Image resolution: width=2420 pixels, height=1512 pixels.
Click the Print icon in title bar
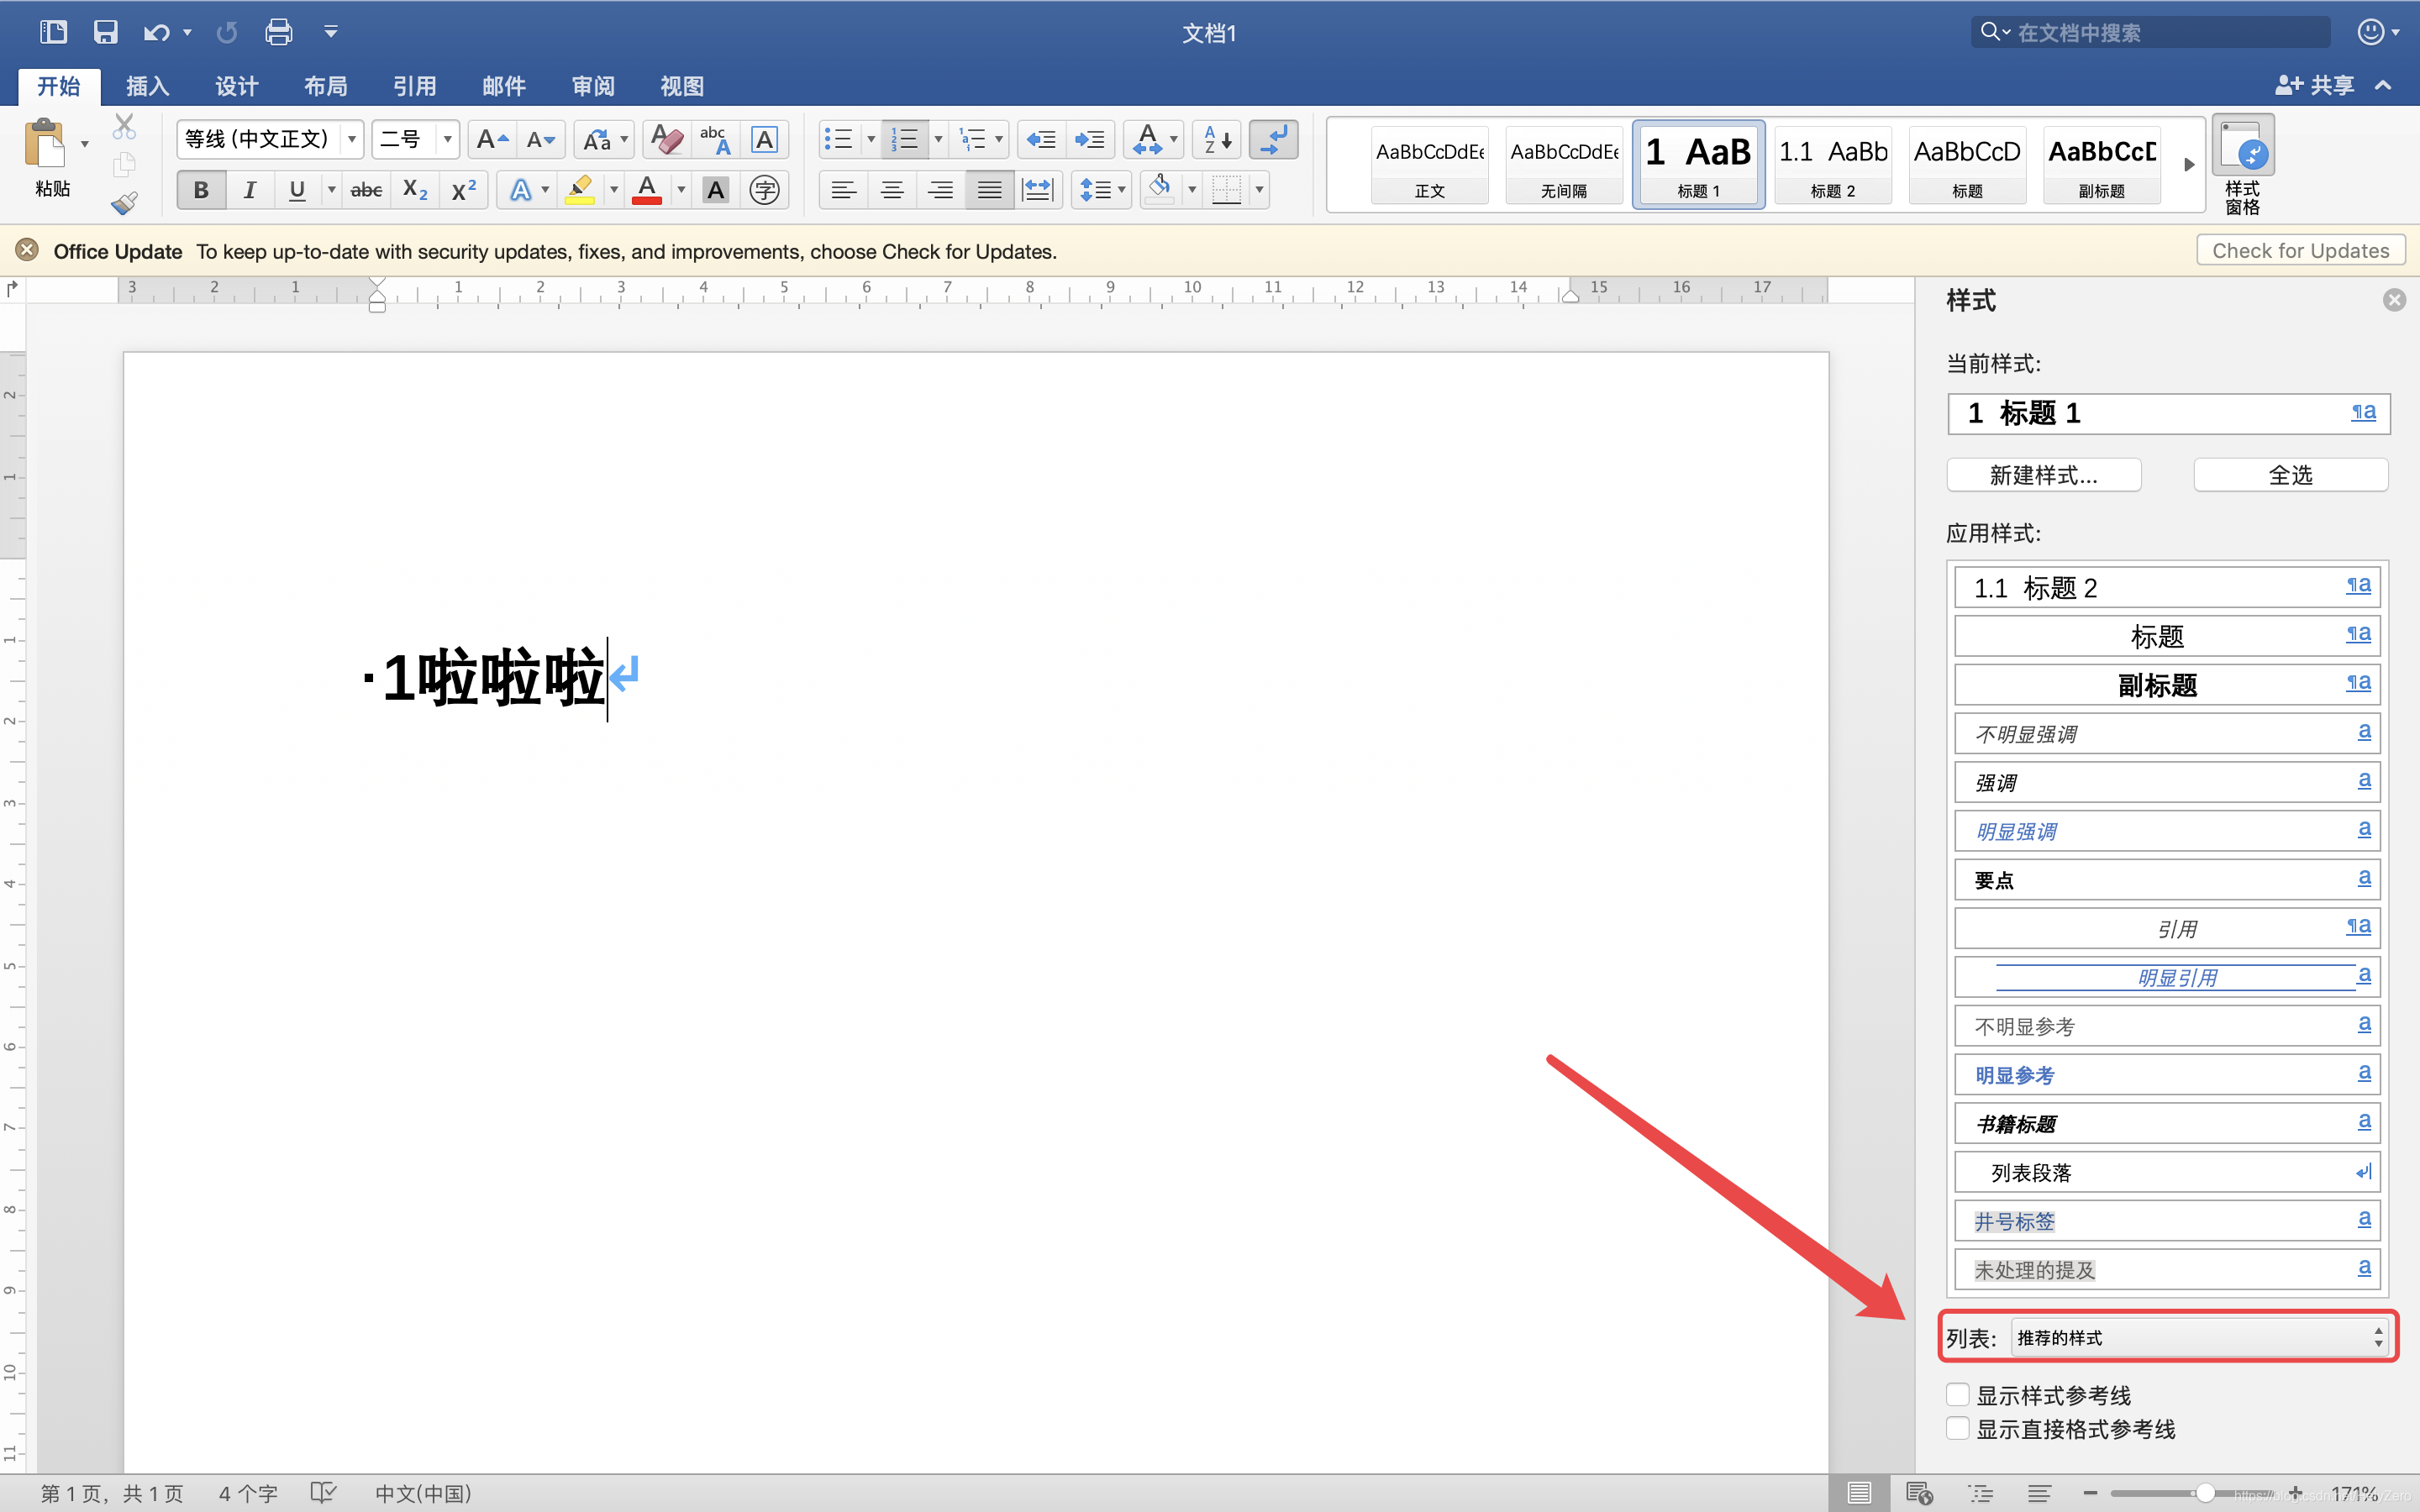(x=278, y=32)
